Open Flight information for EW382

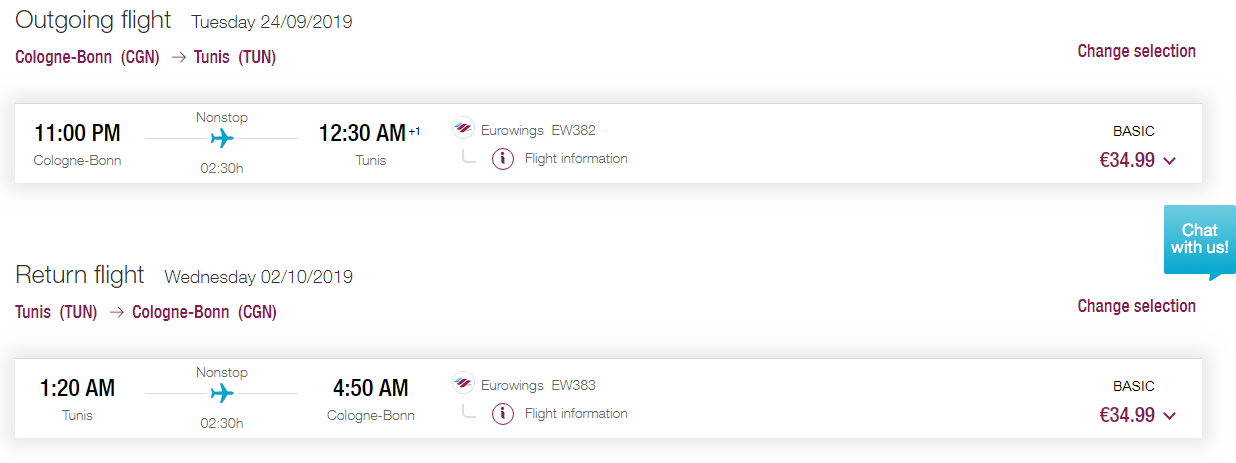point(576,159)
